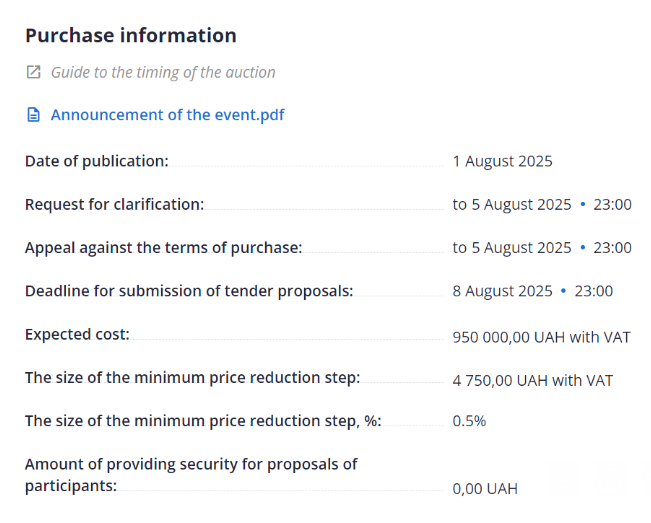
Task: Select the Request for clarification label
Action: pos(114,204)
